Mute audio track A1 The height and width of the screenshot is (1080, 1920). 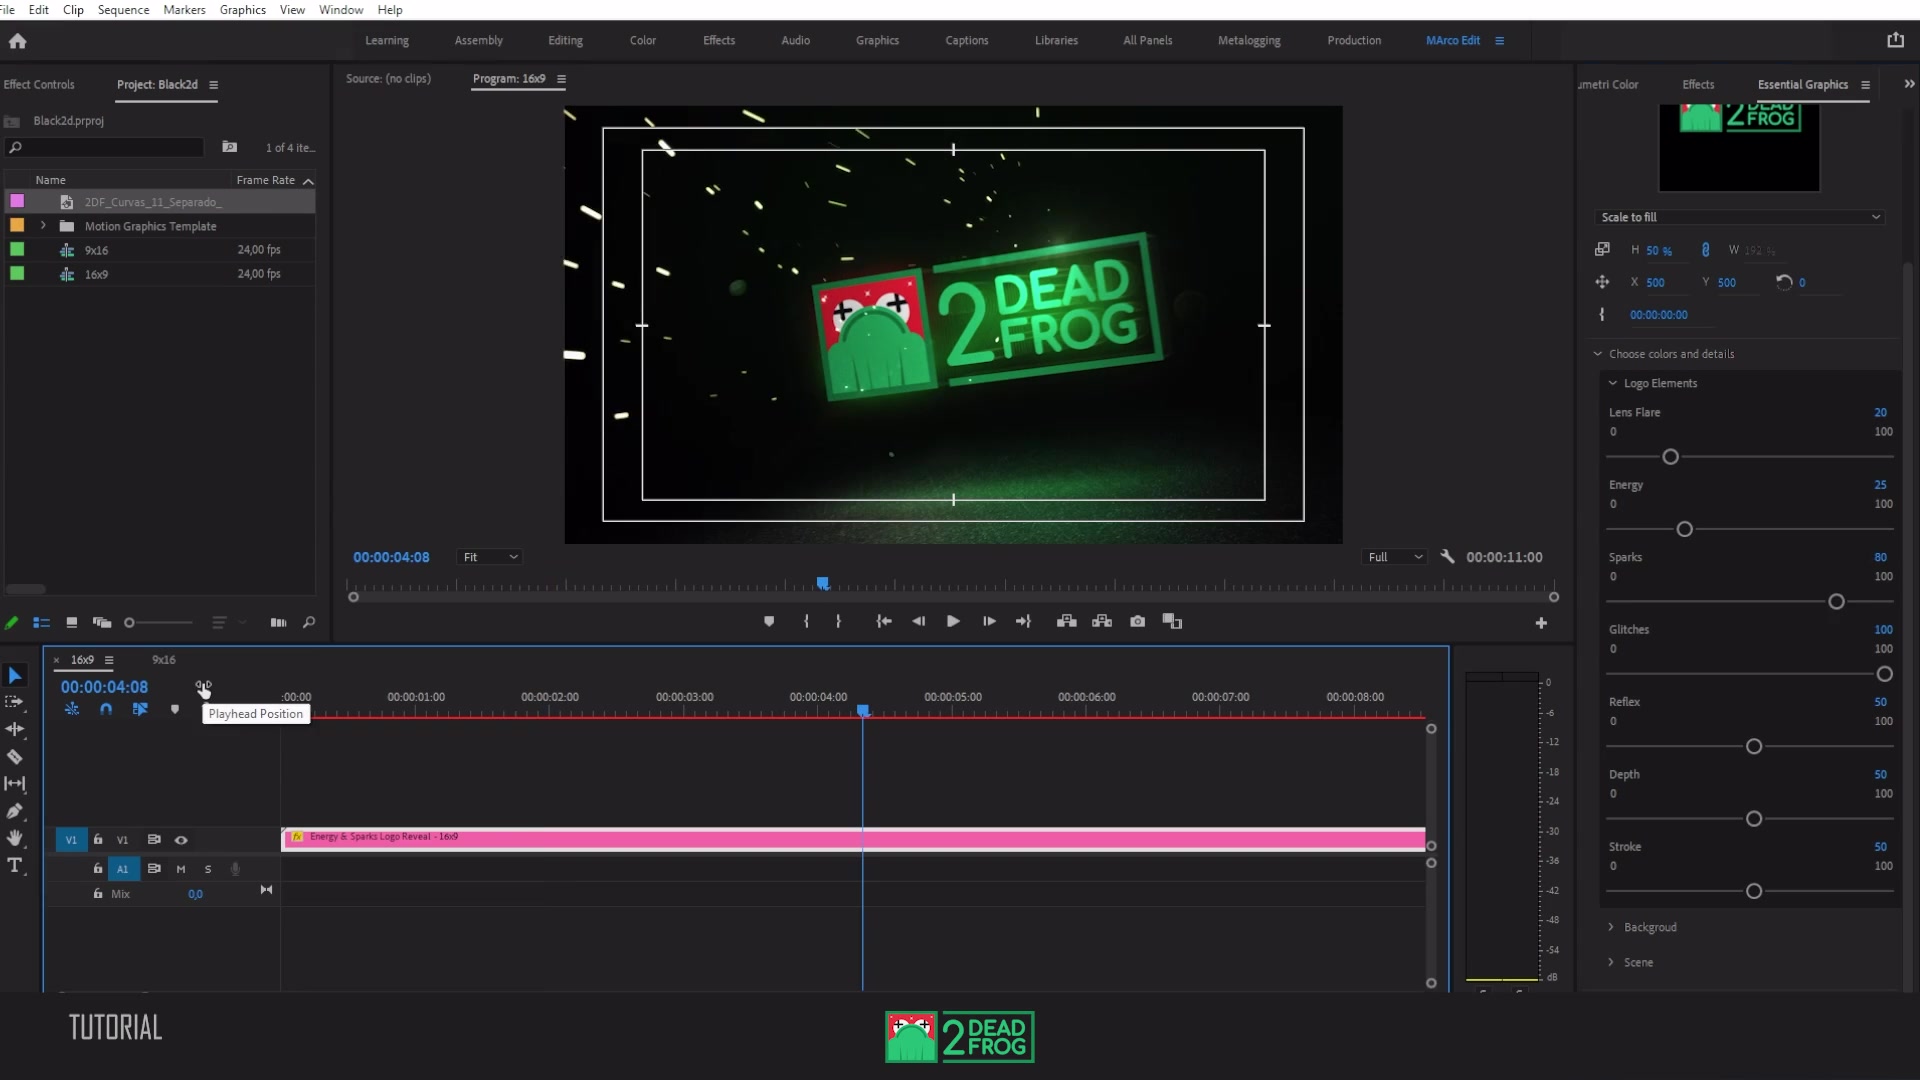coord(181,869)
